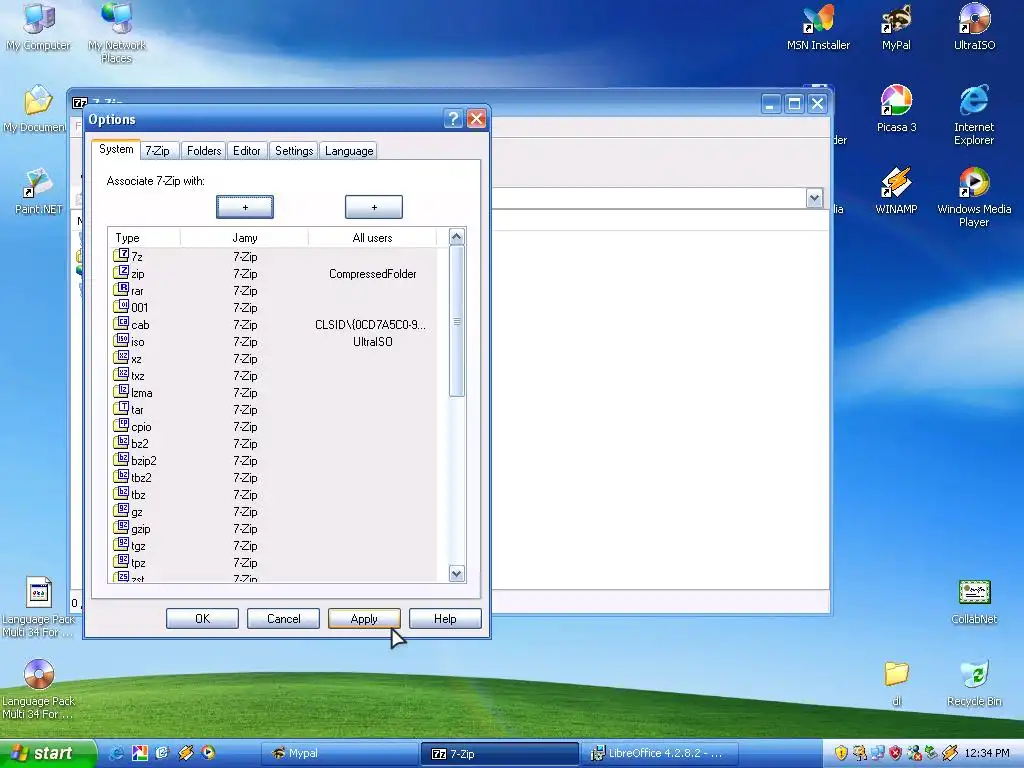Image resolution: width=1024 pixels, height=768 pixels.
Task: Apply the association changes
Action: [364, 618]
